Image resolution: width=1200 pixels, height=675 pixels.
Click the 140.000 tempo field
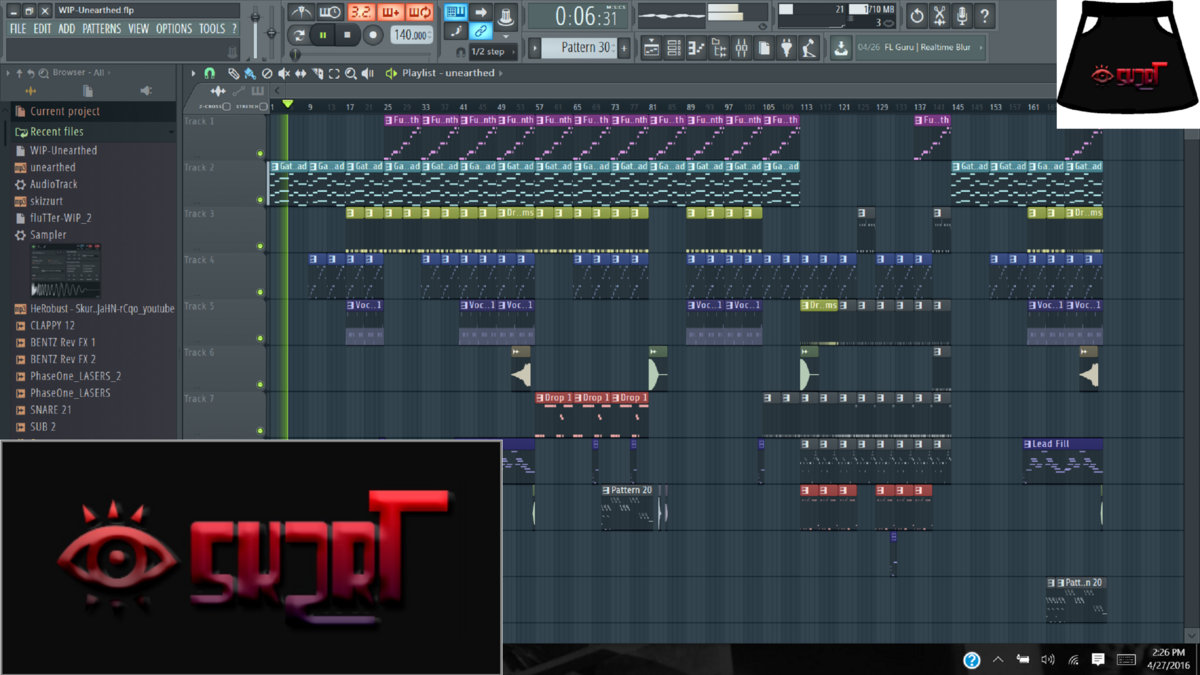tap(410, 35)
